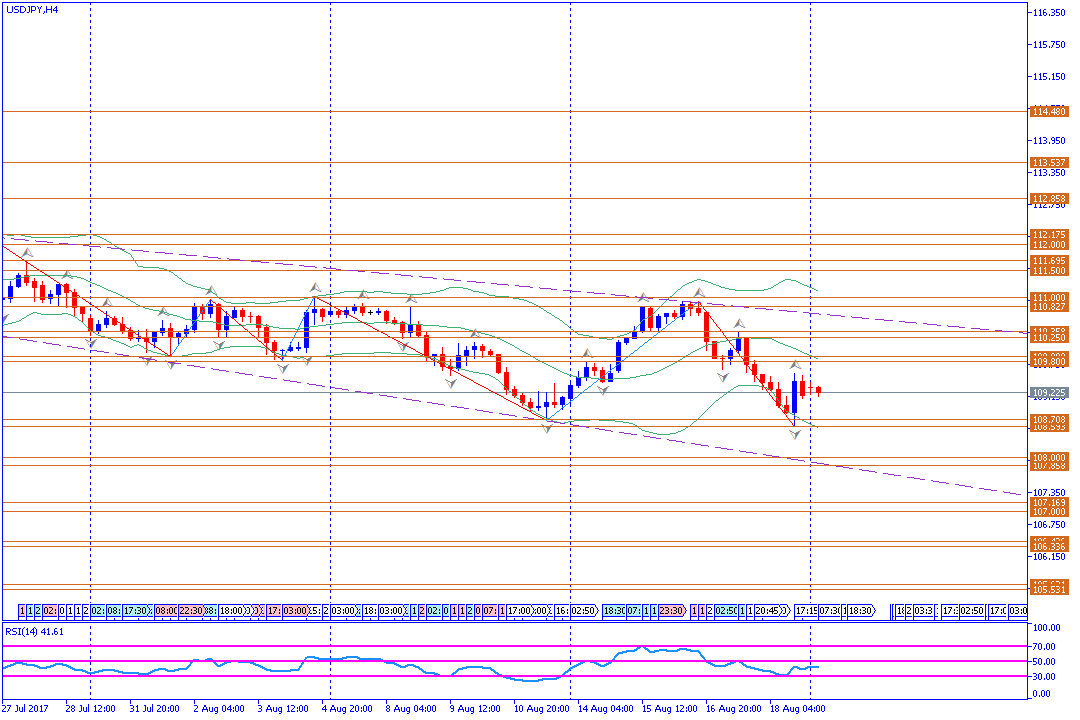Open the 17:15 news event marker

pos(806,610)
